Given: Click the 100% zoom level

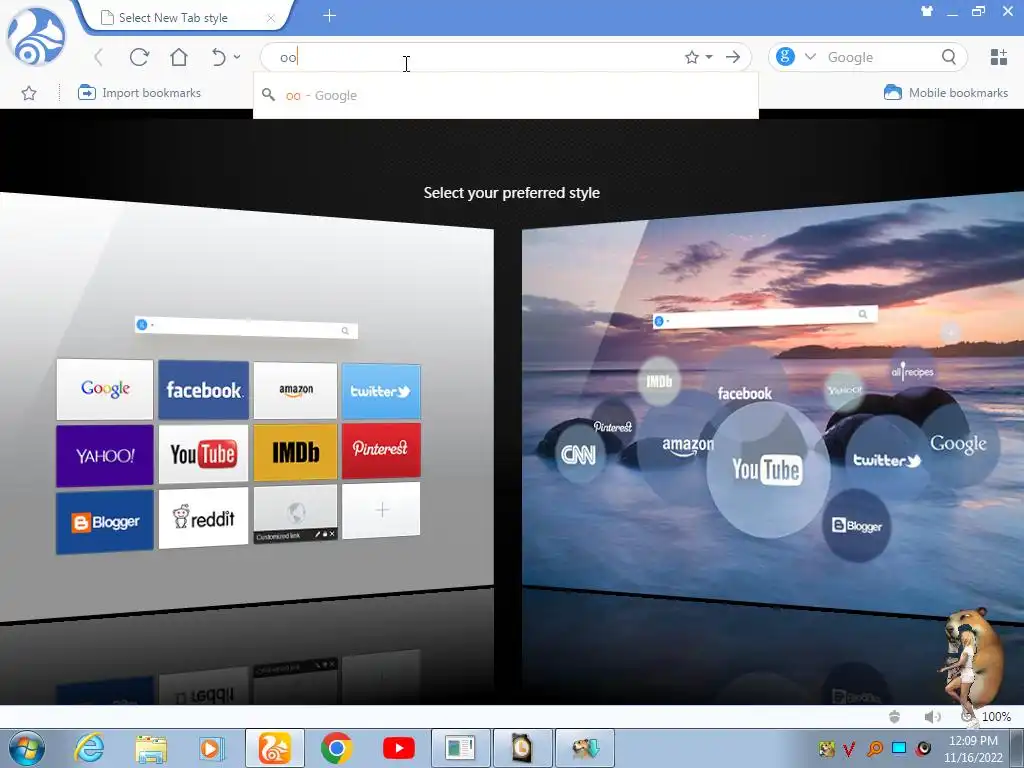Looking at the screenshot, I should tap(996, 716).
